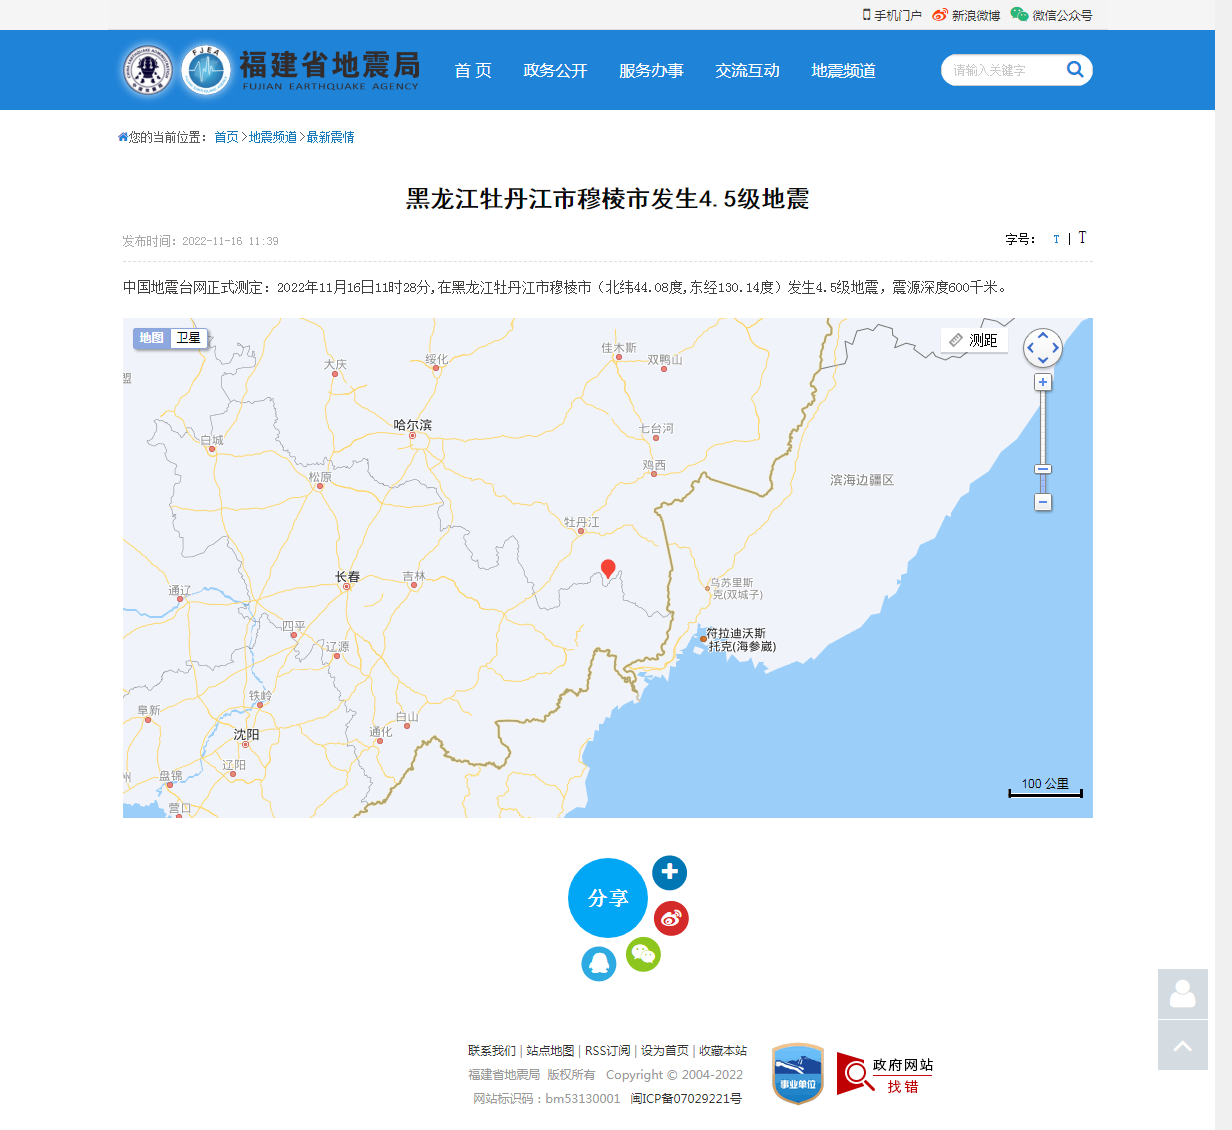The height and width of the screenshot is (1130, 1232).
Task: Click the 测距 distance measure button
Action: (974, 340)
